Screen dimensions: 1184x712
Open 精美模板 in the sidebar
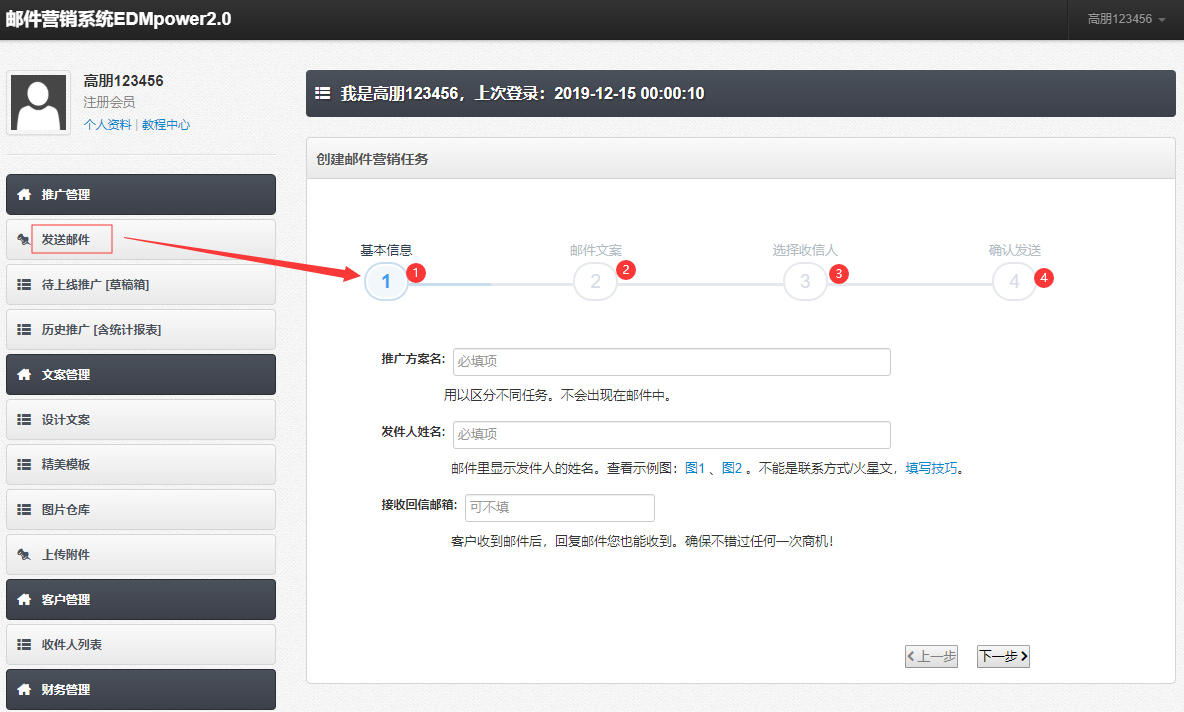coord(140,464)
